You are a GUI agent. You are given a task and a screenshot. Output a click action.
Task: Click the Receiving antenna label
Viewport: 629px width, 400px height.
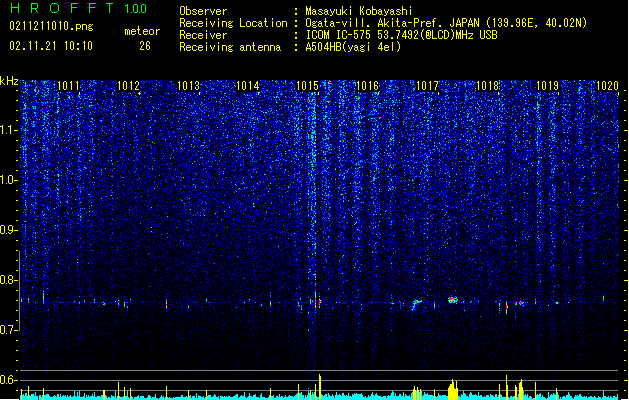pos(230,47)
